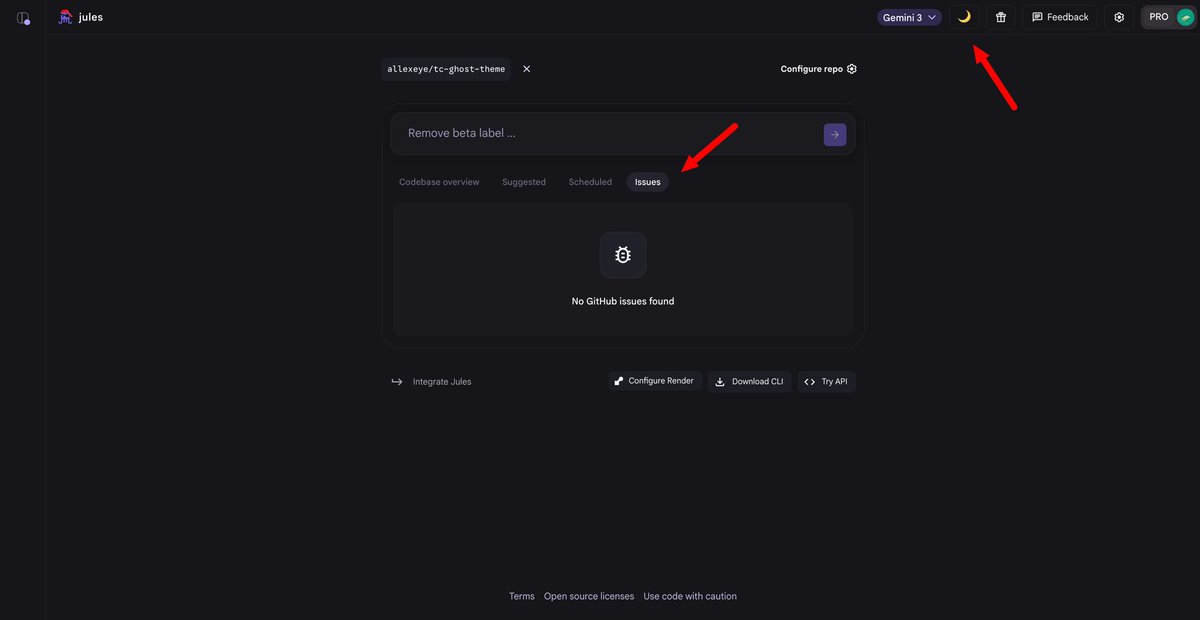Submit prompt with the arrow button
Viewport: 1200px width, 620px height.
tap(835, 134)
